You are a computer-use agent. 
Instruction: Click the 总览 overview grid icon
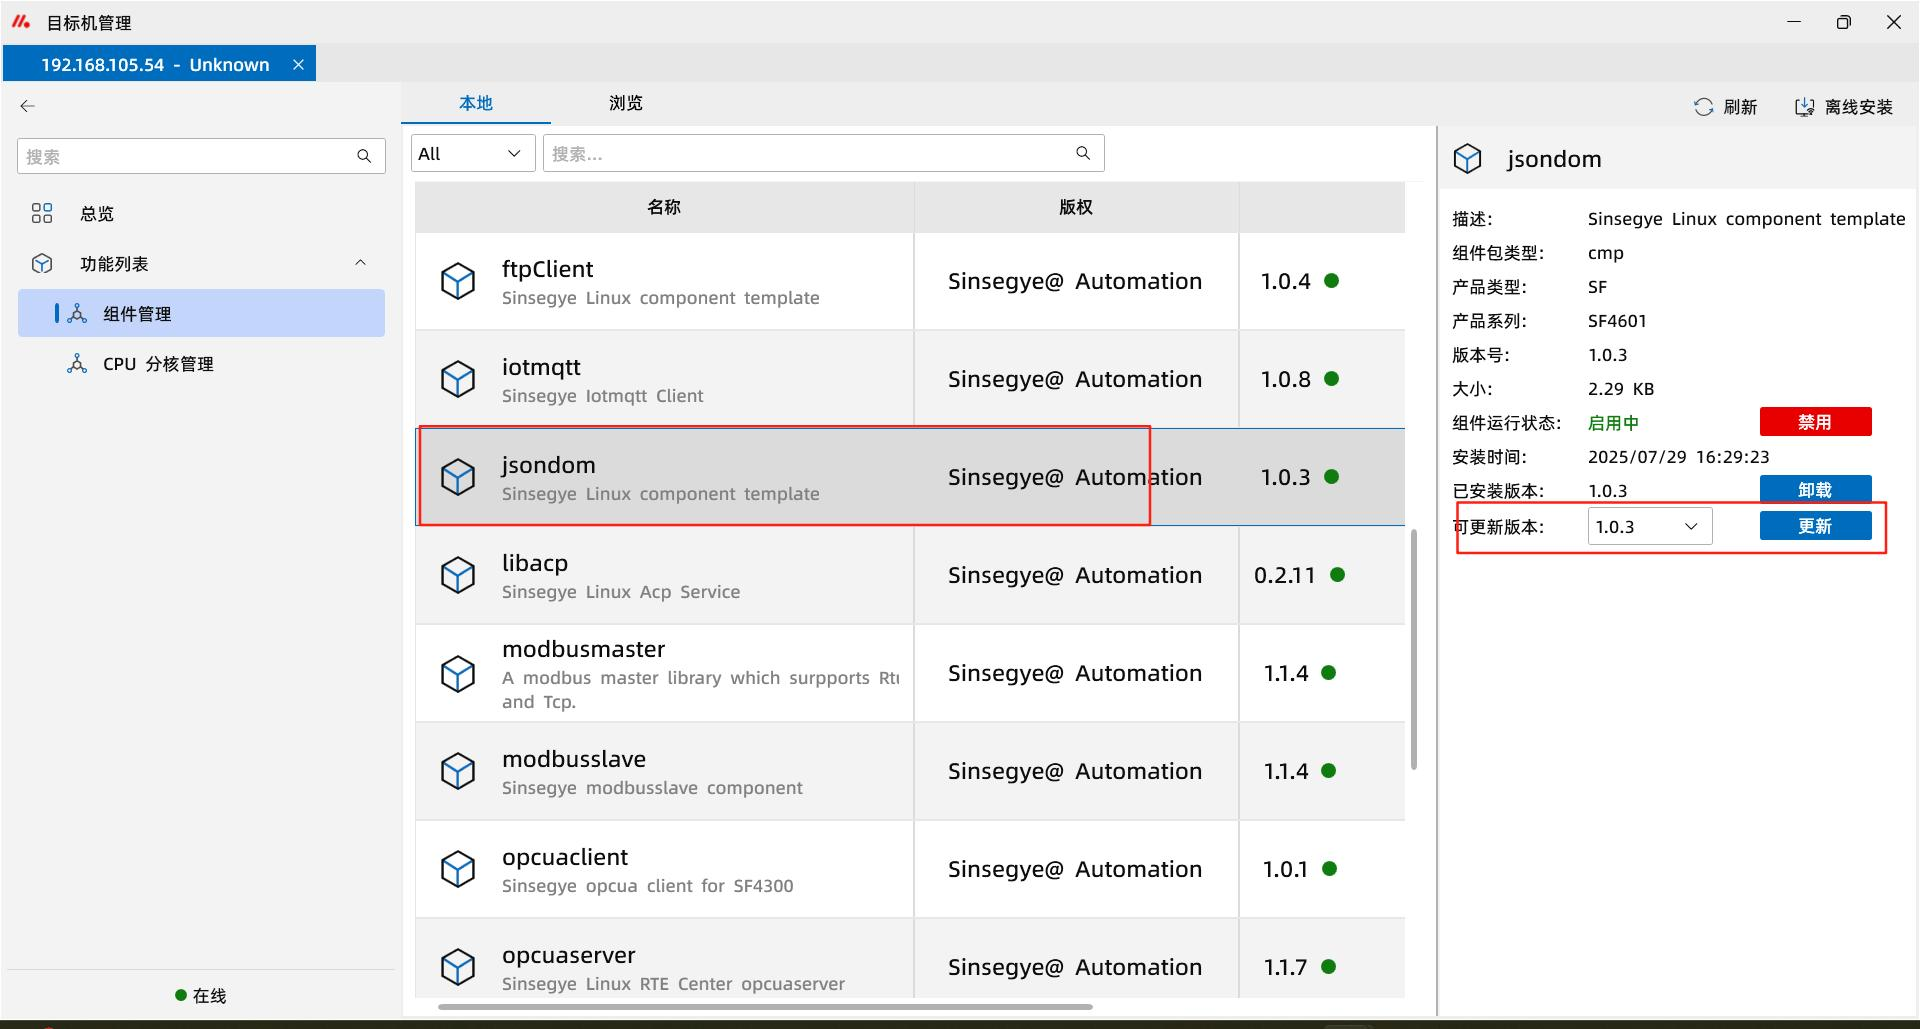[42, 213]
